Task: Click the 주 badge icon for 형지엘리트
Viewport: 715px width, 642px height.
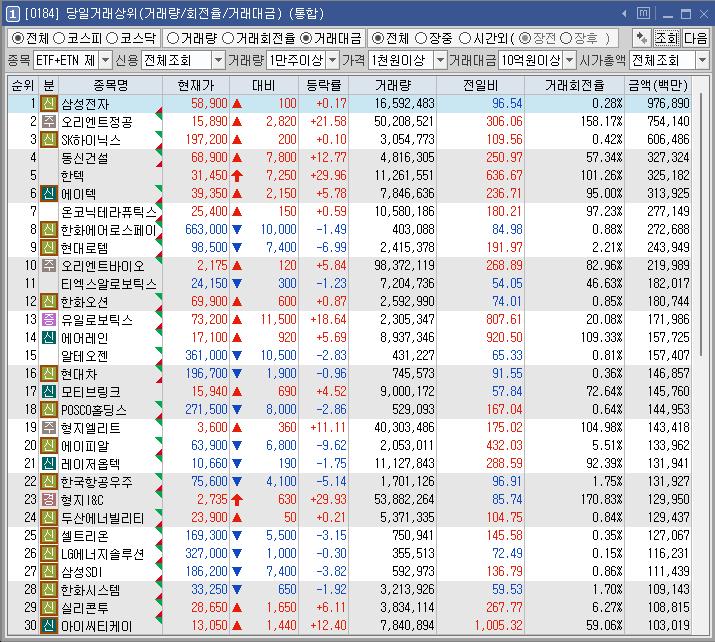Action: (48, 427)
